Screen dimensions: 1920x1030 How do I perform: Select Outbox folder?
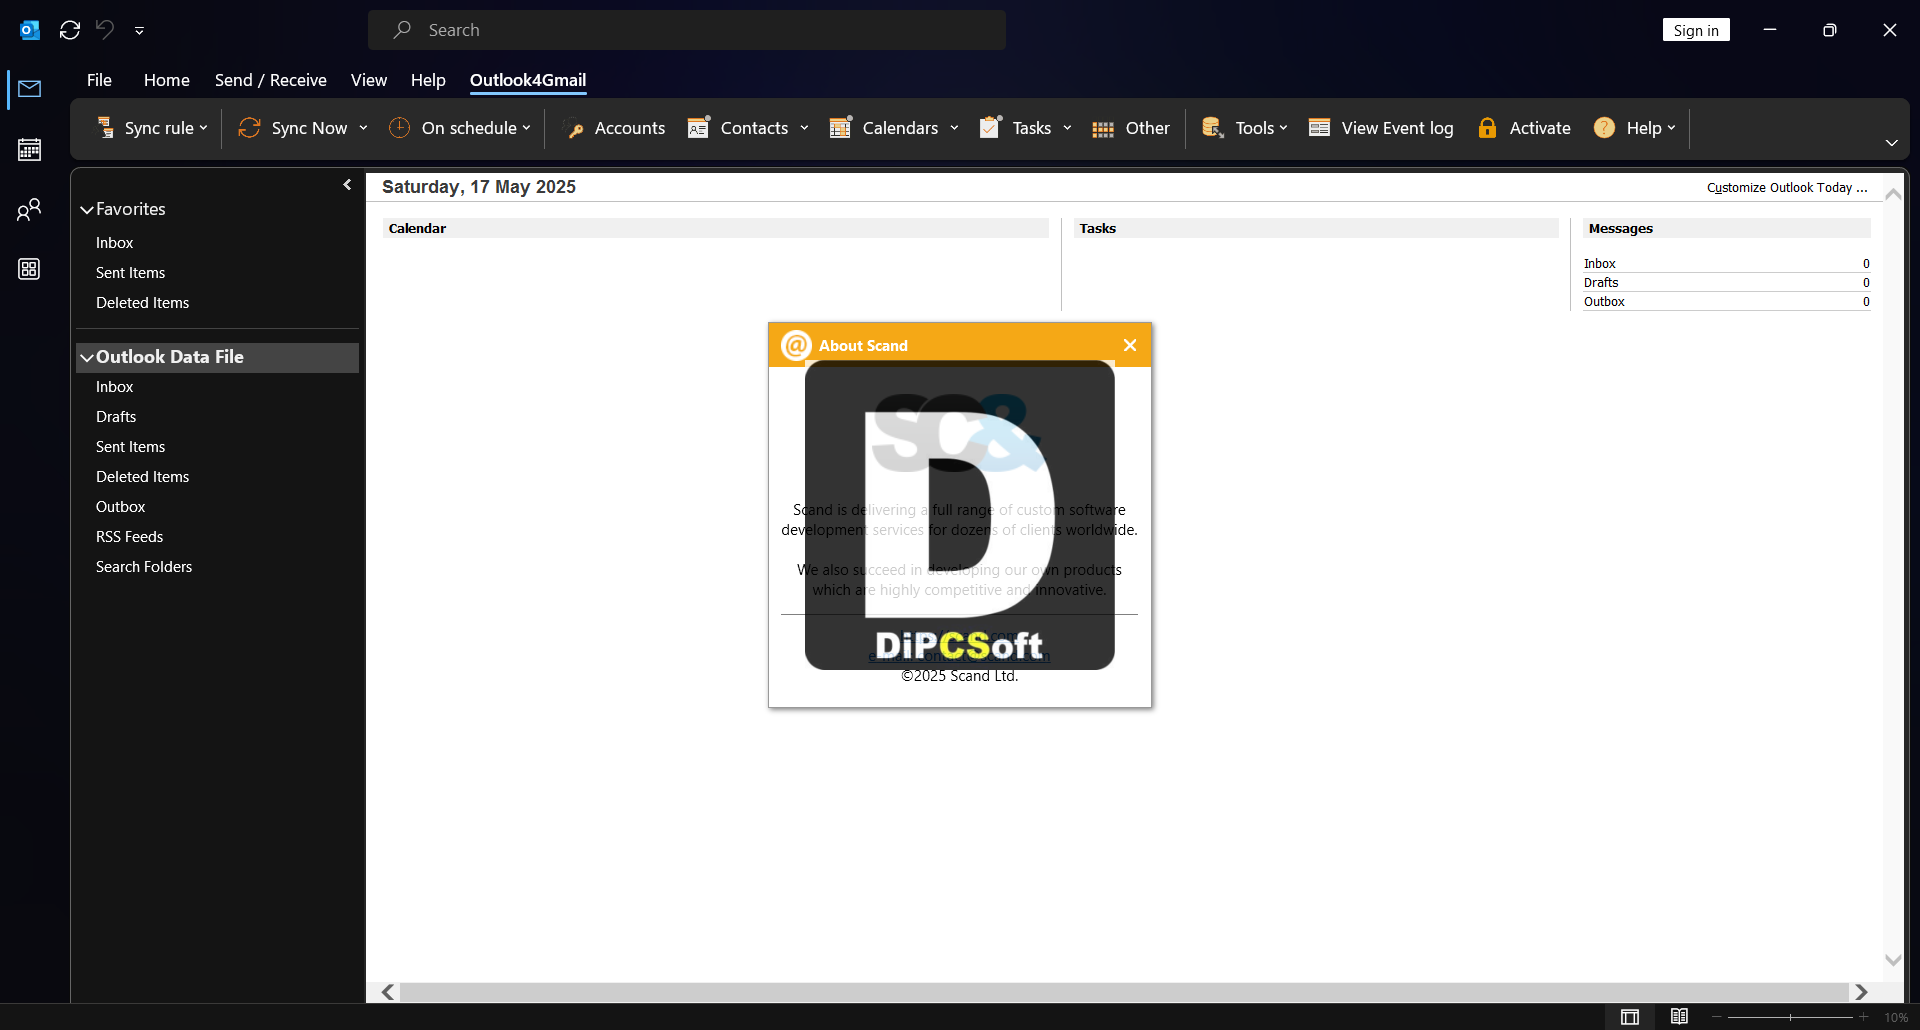coord(120,507)
